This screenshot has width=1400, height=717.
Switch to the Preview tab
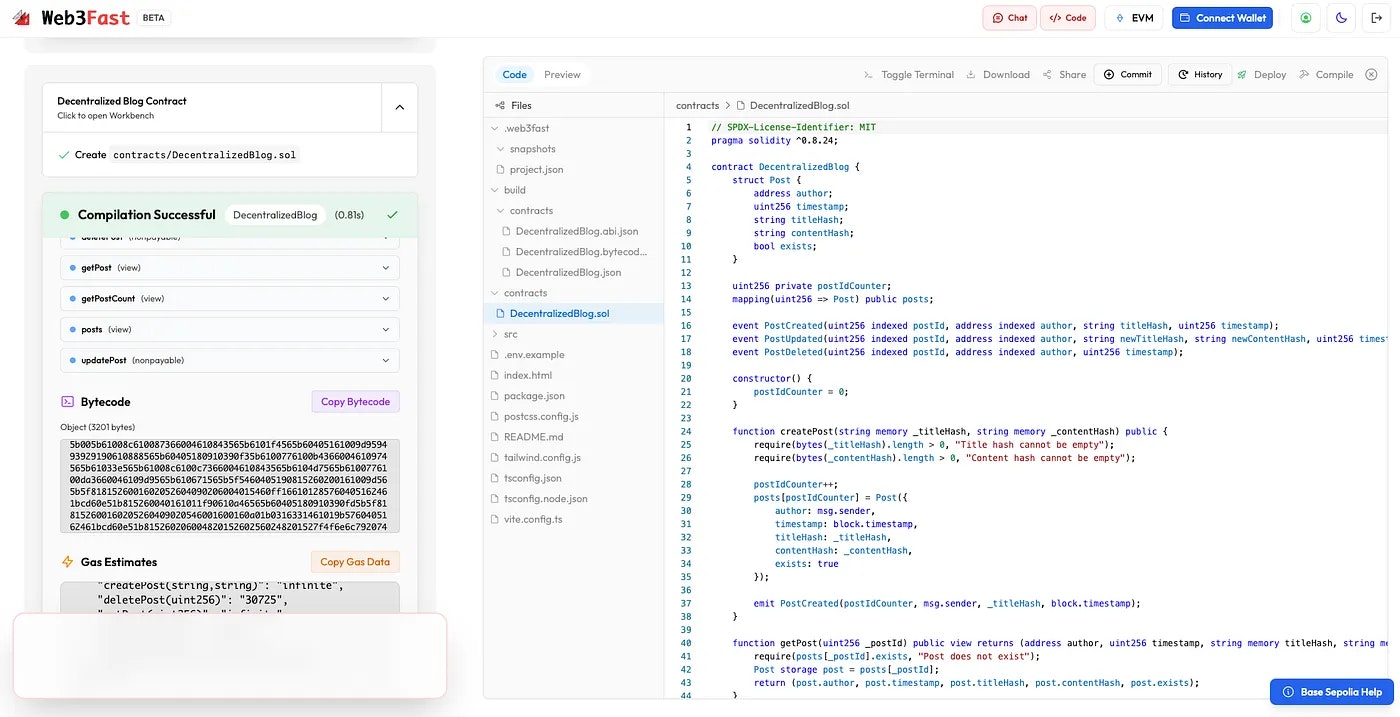562,74
